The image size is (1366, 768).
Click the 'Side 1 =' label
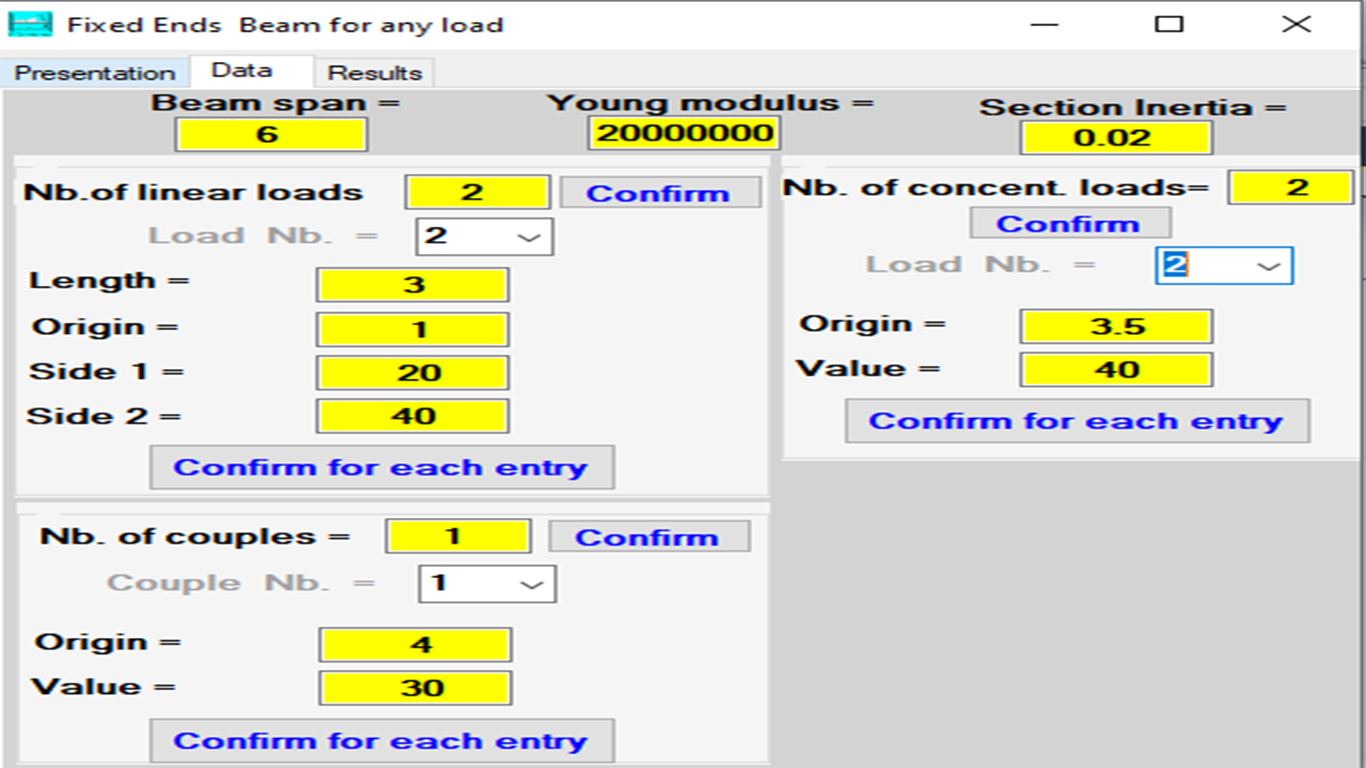106,372
